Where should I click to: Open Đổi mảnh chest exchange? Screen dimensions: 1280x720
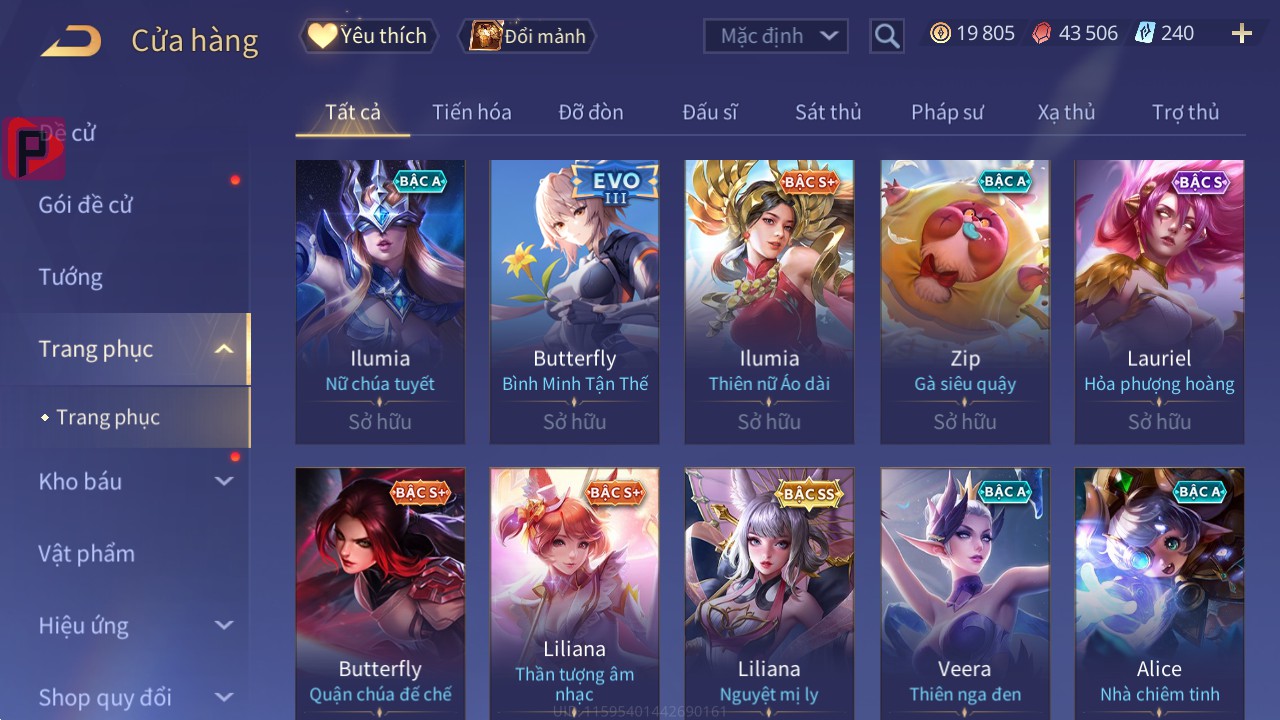point(527,36)
